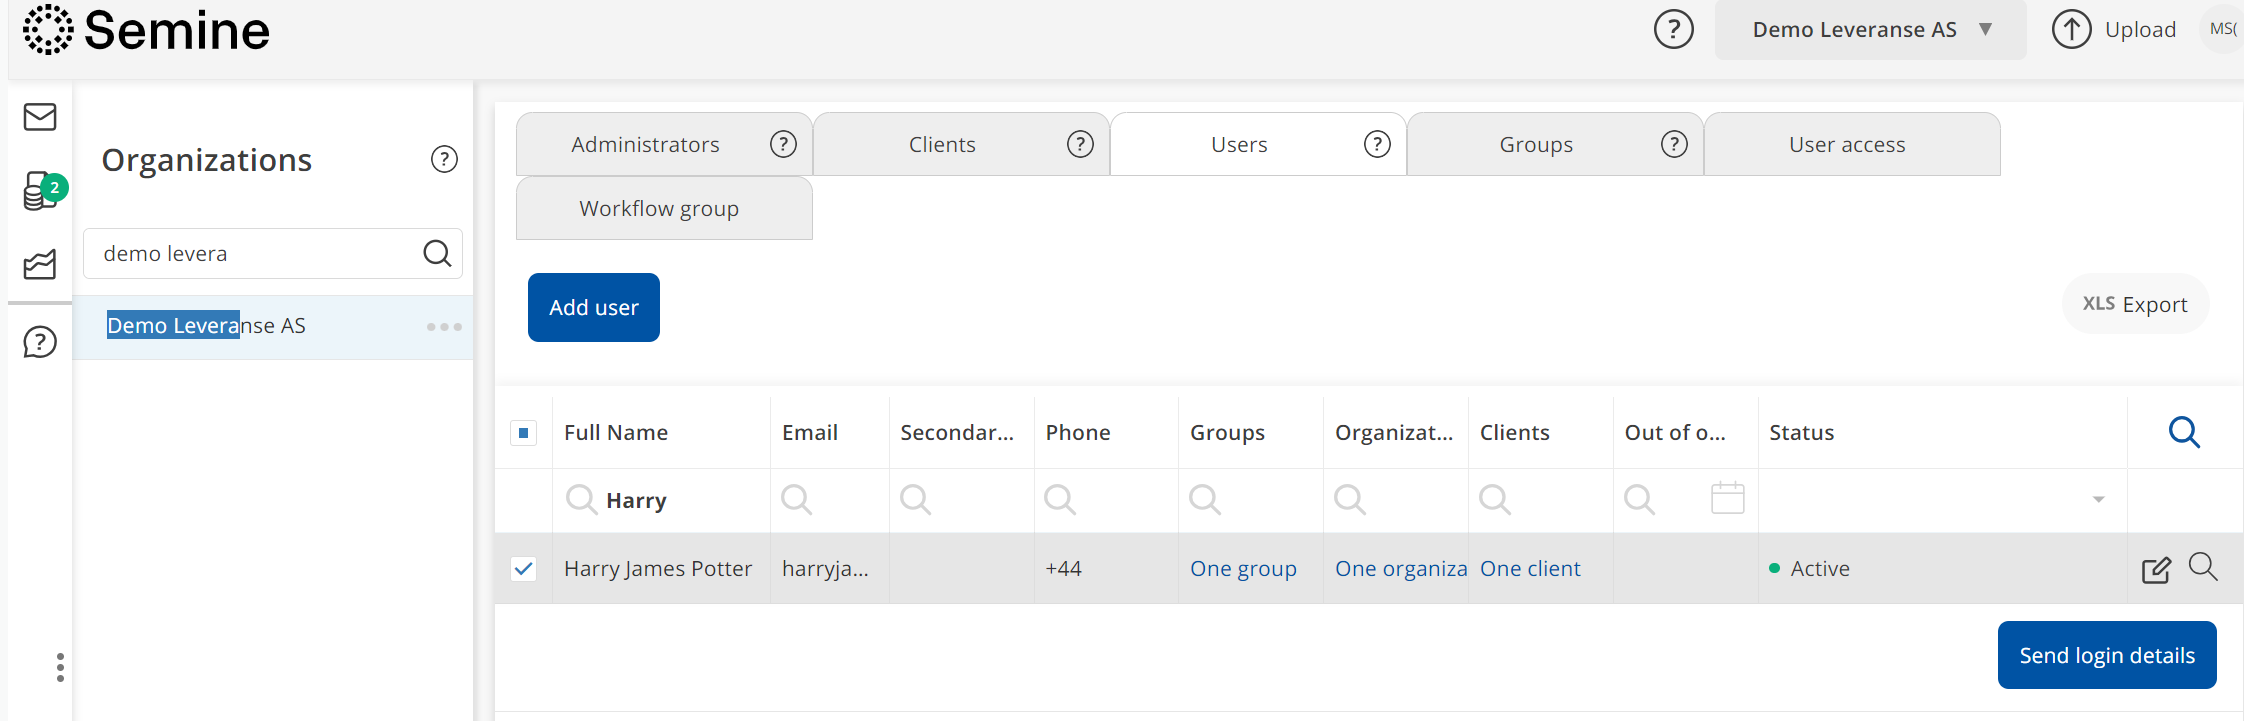The width and height of the screenshot is (2244, 721).
Task: Click the edit icon for Harry James Potter
Action: (2156, 570)
